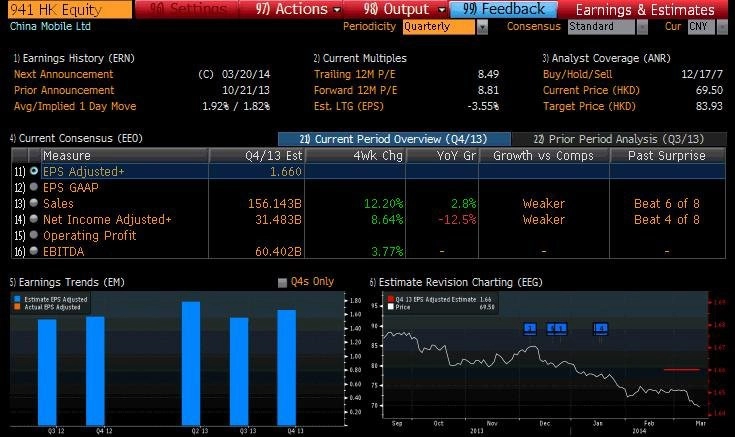Click the Q3 12 bar in Earnings Trends
The height and width of the screenshot is (437, 735).
(47, 372)
